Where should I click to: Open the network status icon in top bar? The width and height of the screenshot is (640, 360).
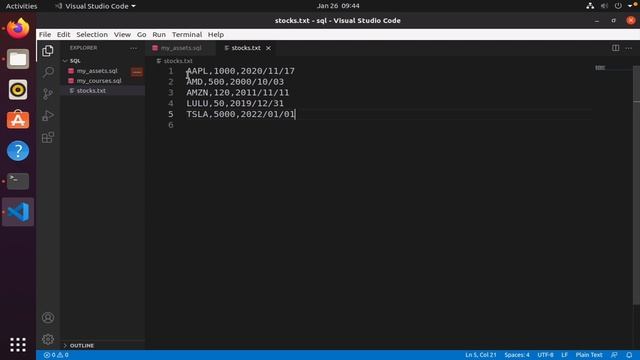tap(590, 6)
